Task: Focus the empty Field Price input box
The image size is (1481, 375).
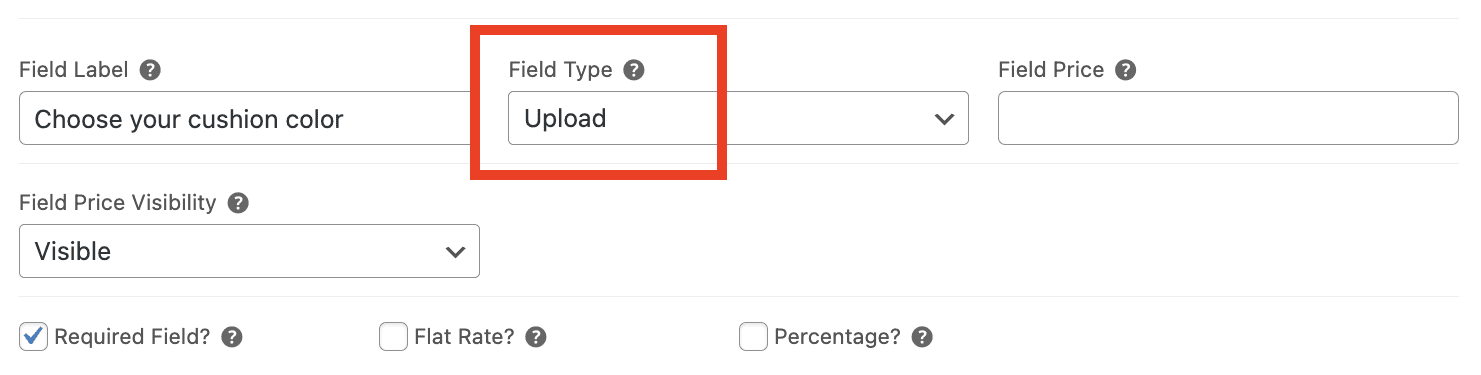Action: 1228,118
